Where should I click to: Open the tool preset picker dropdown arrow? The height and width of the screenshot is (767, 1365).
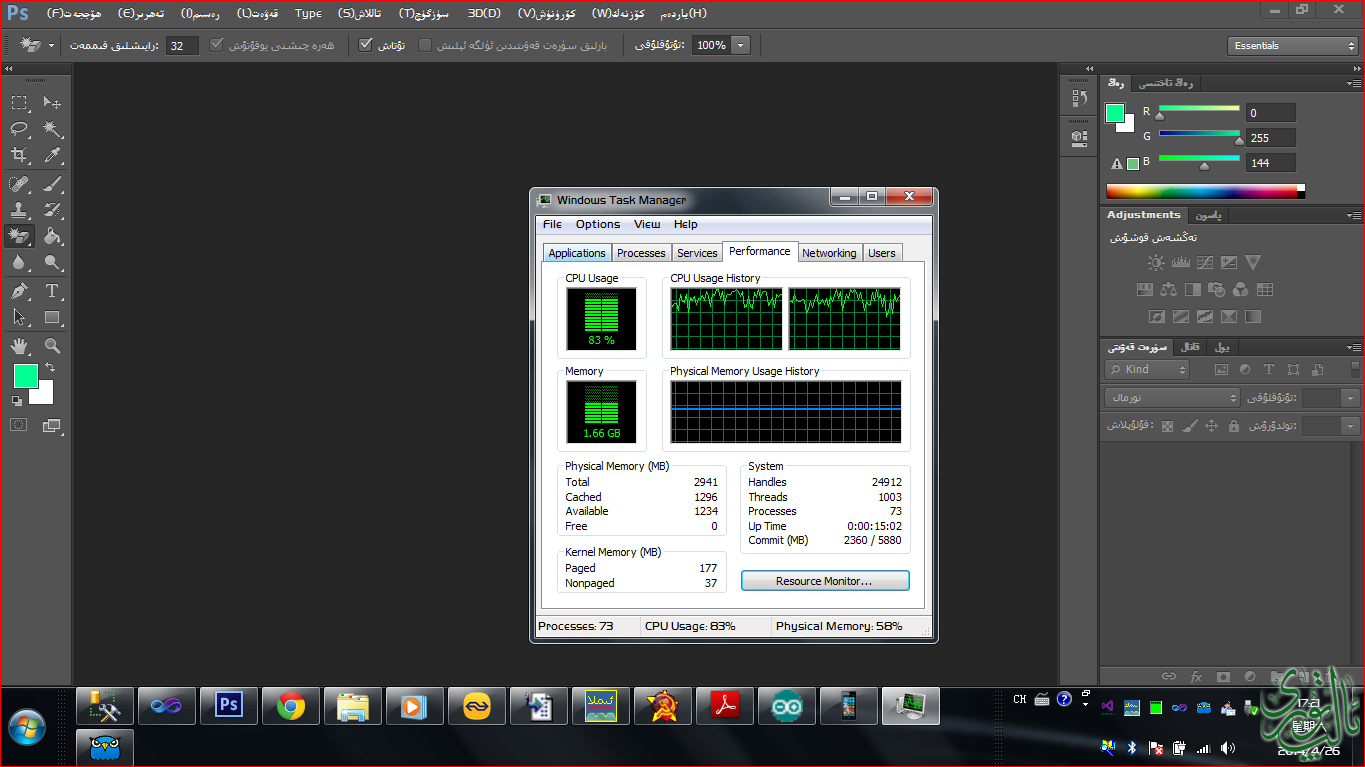click(x=51, y=45)
